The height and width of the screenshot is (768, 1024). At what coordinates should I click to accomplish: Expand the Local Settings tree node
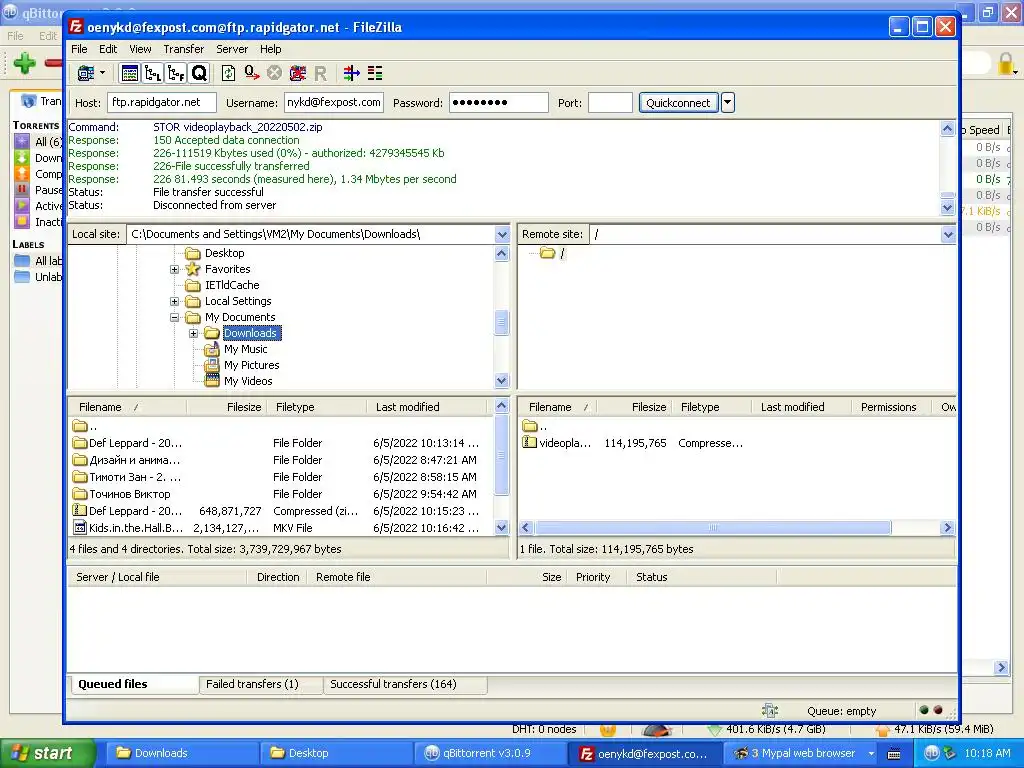coord(174,301)
